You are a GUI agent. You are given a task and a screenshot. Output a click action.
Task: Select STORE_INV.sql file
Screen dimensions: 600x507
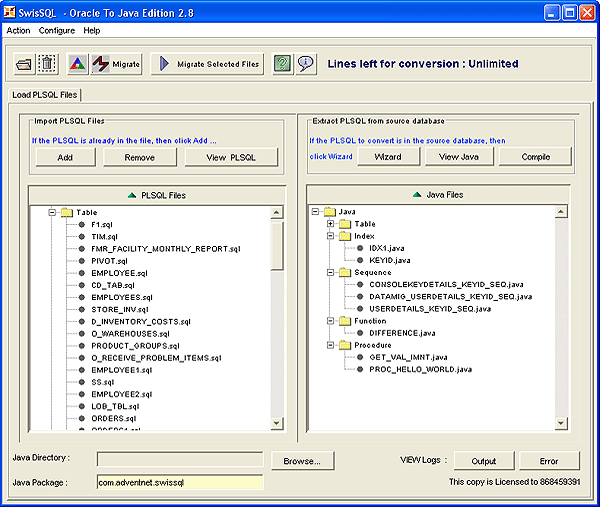[120, 310]
